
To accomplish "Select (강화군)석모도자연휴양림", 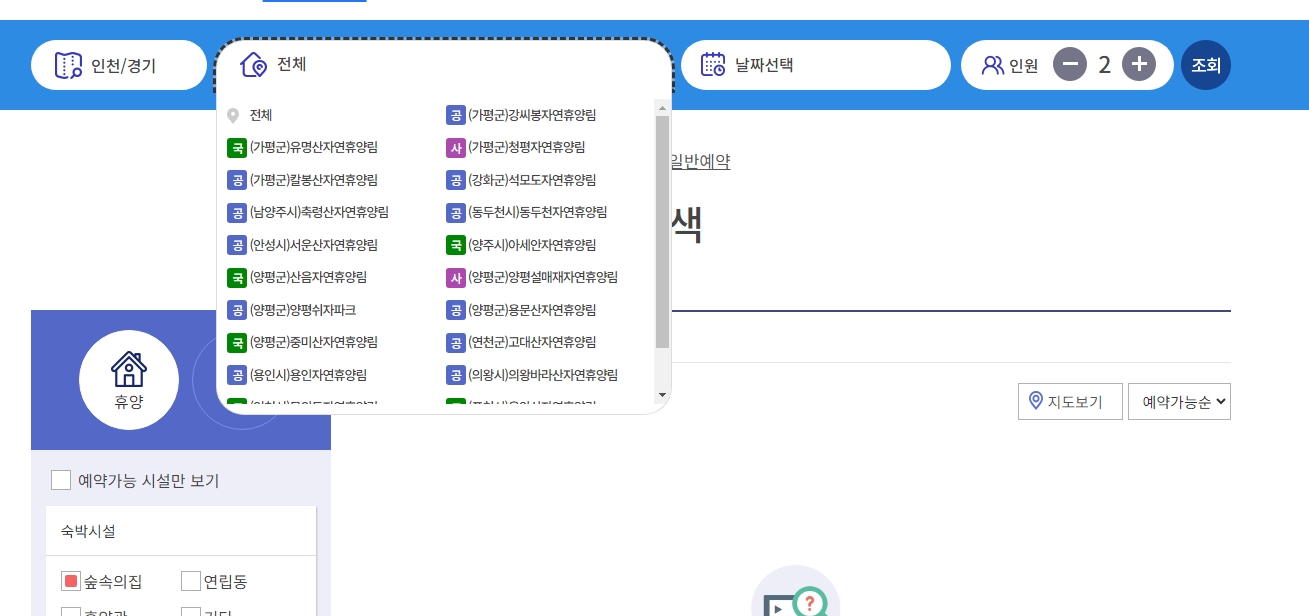I will tap(532, 180).
